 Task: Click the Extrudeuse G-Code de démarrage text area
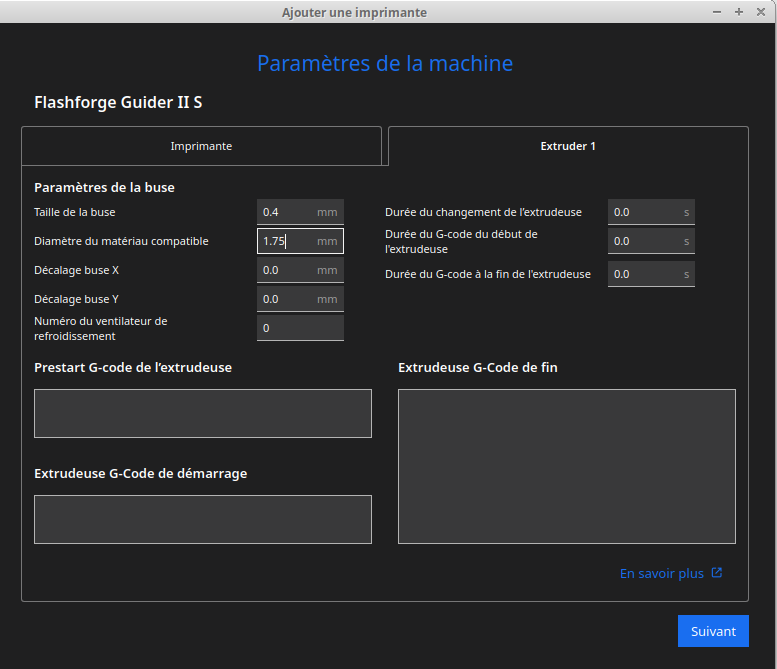pyautogui.click(x=203, y=519)
